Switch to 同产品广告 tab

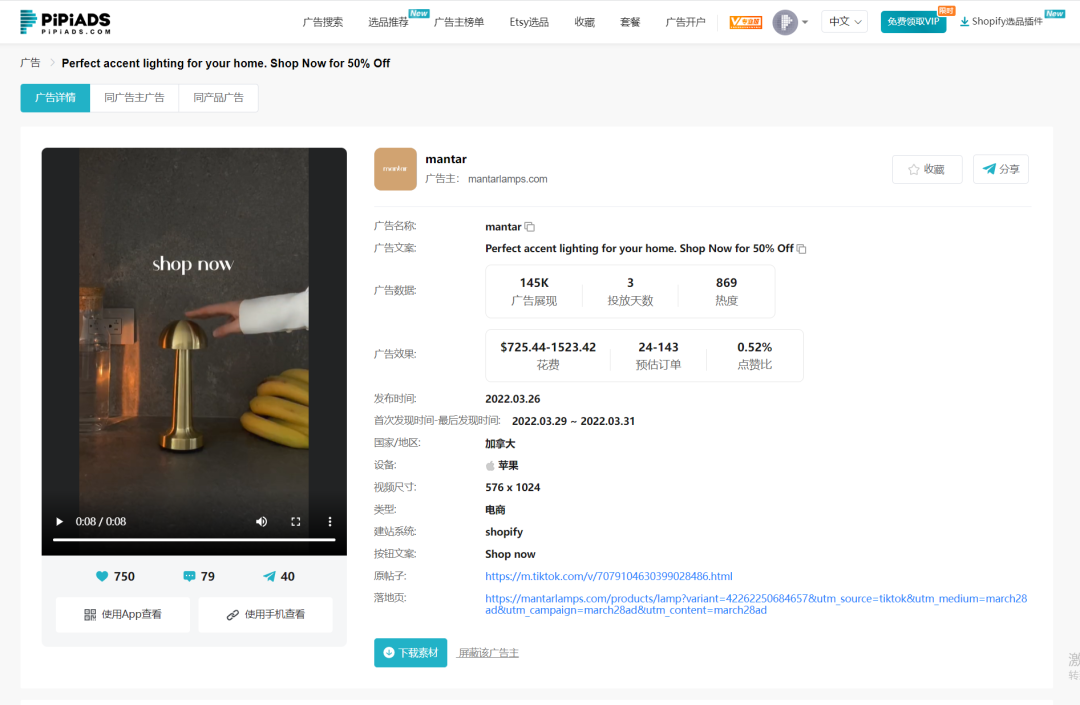coord(218,98)
